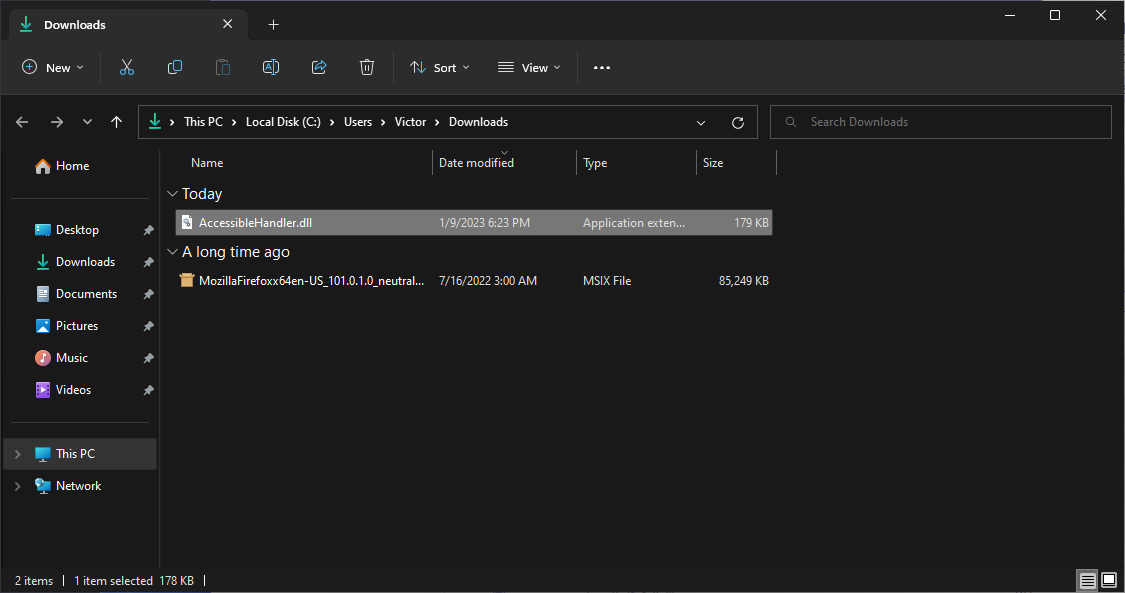Click the Paste clipboard icon
The width and height of the screenshot is (1125, 593).
[x=223, y=67]
